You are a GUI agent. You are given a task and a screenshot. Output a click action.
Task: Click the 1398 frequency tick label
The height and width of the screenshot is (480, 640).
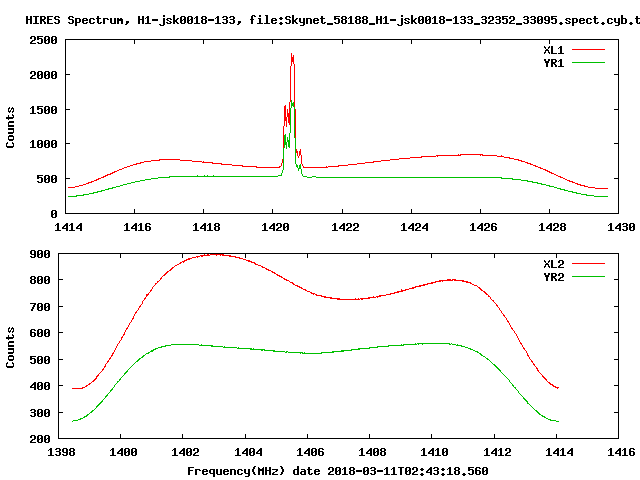(x=61, y=452)
